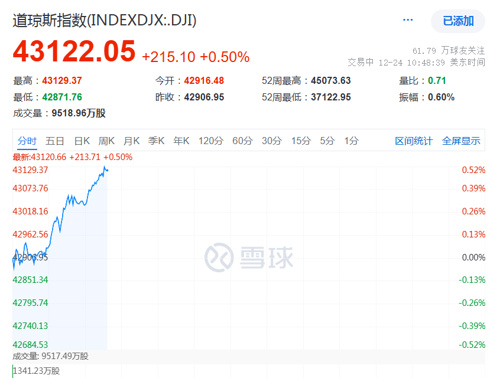This screenshot has height=378, width=500.
Task: Switch to the 1分 interval chart
Action: [351, 141]
